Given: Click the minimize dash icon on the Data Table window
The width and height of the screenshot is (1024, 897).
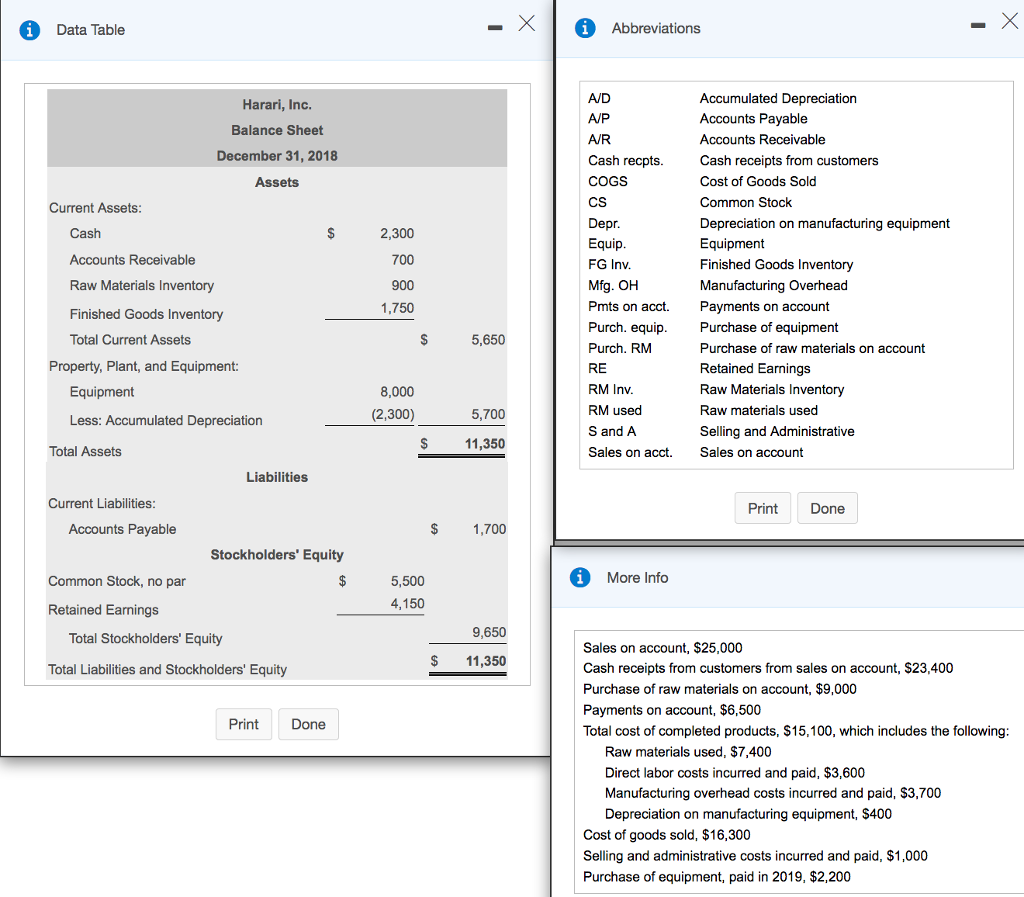Looking at the screenshot, I should point(494,28).
